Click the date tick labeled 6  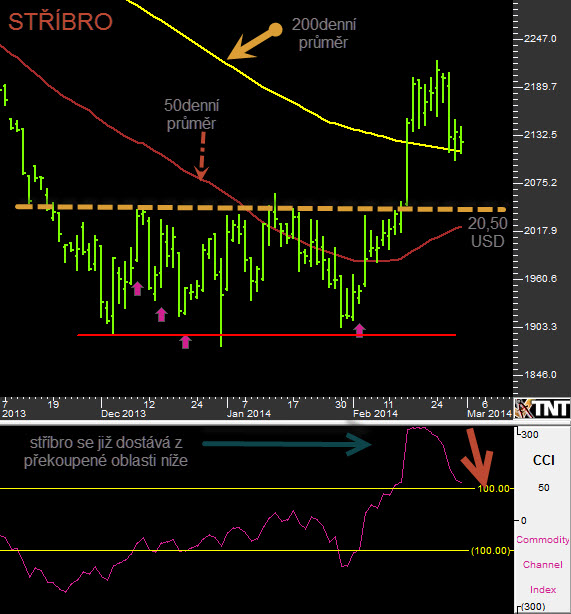click(485, 404)
